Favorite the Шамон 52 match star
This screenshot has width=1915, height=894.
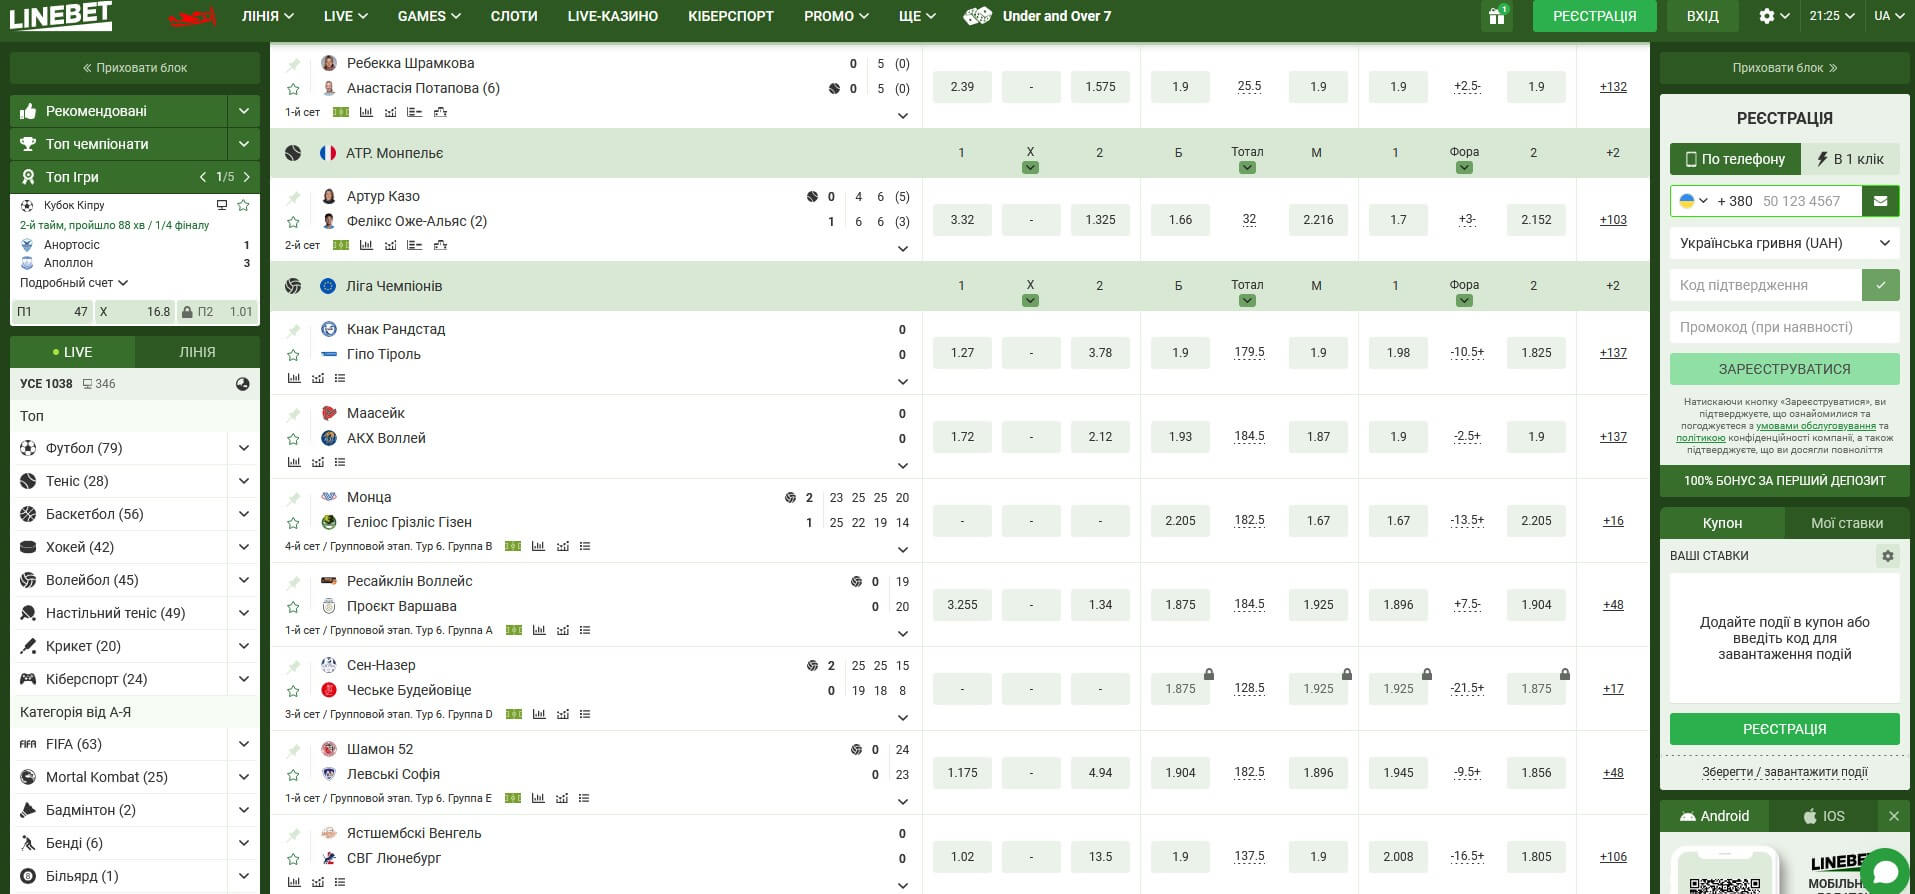[x=293, y=775]
